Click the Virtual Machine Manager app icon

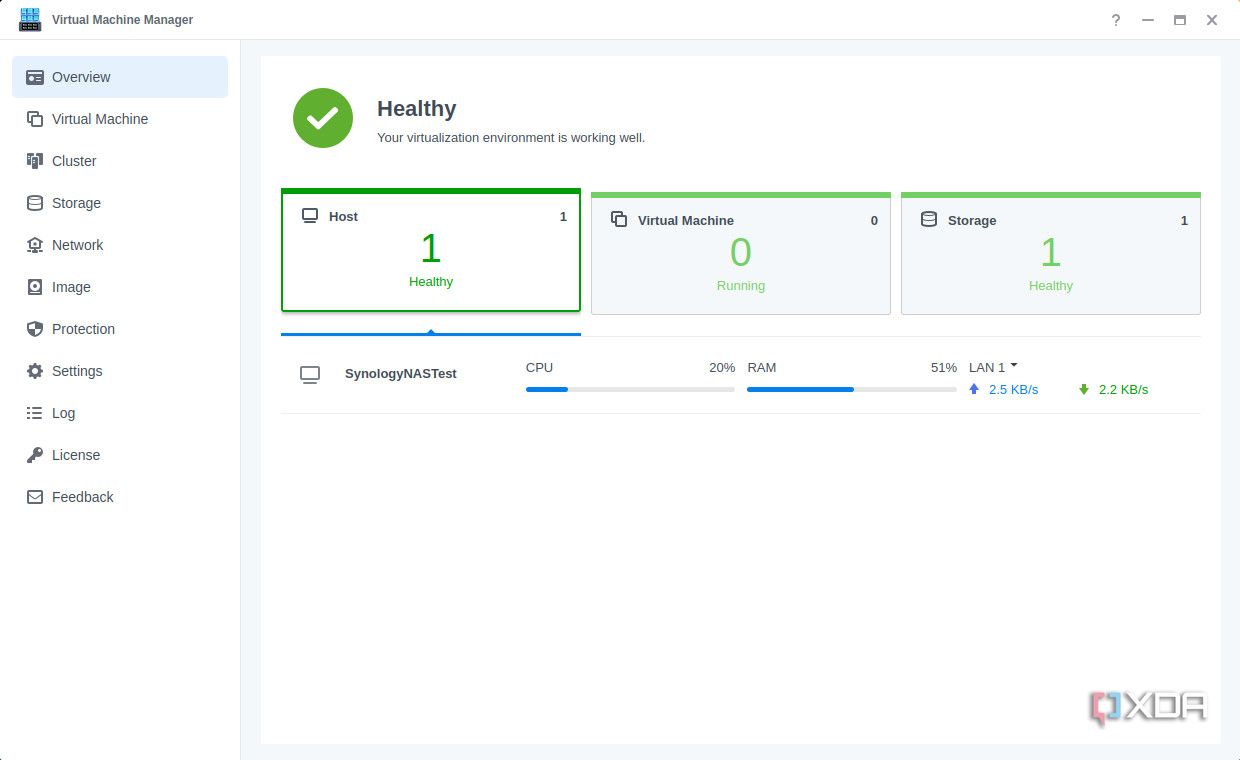tap(30, 19)
